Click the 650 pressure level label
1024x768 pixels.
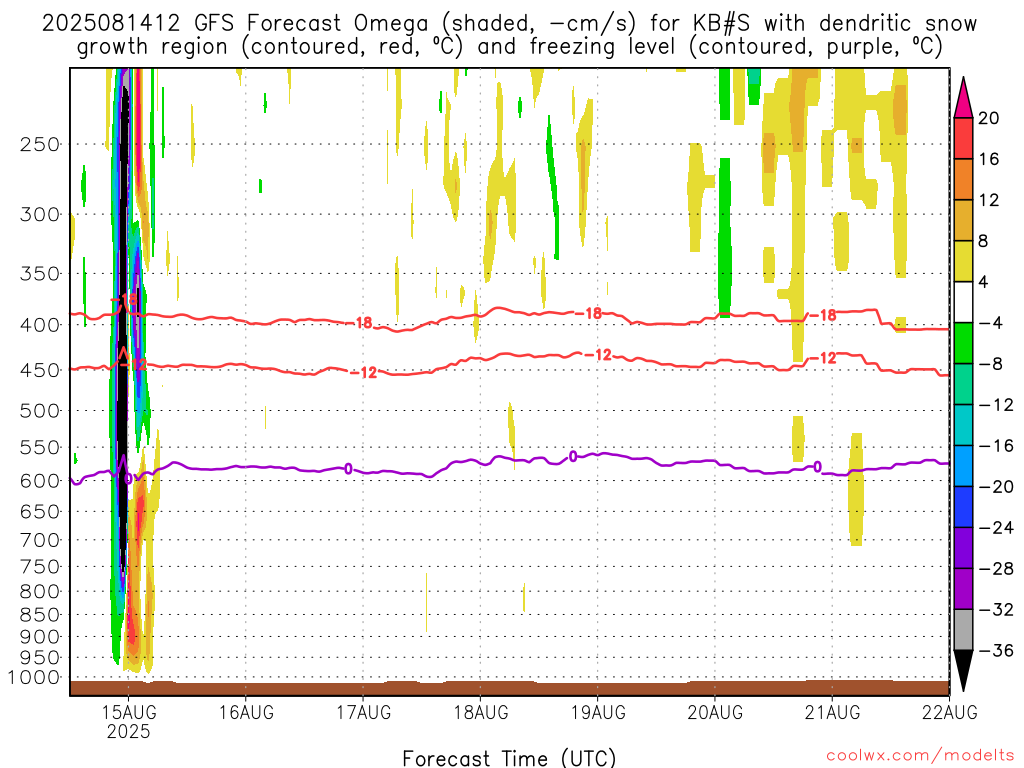40,511
